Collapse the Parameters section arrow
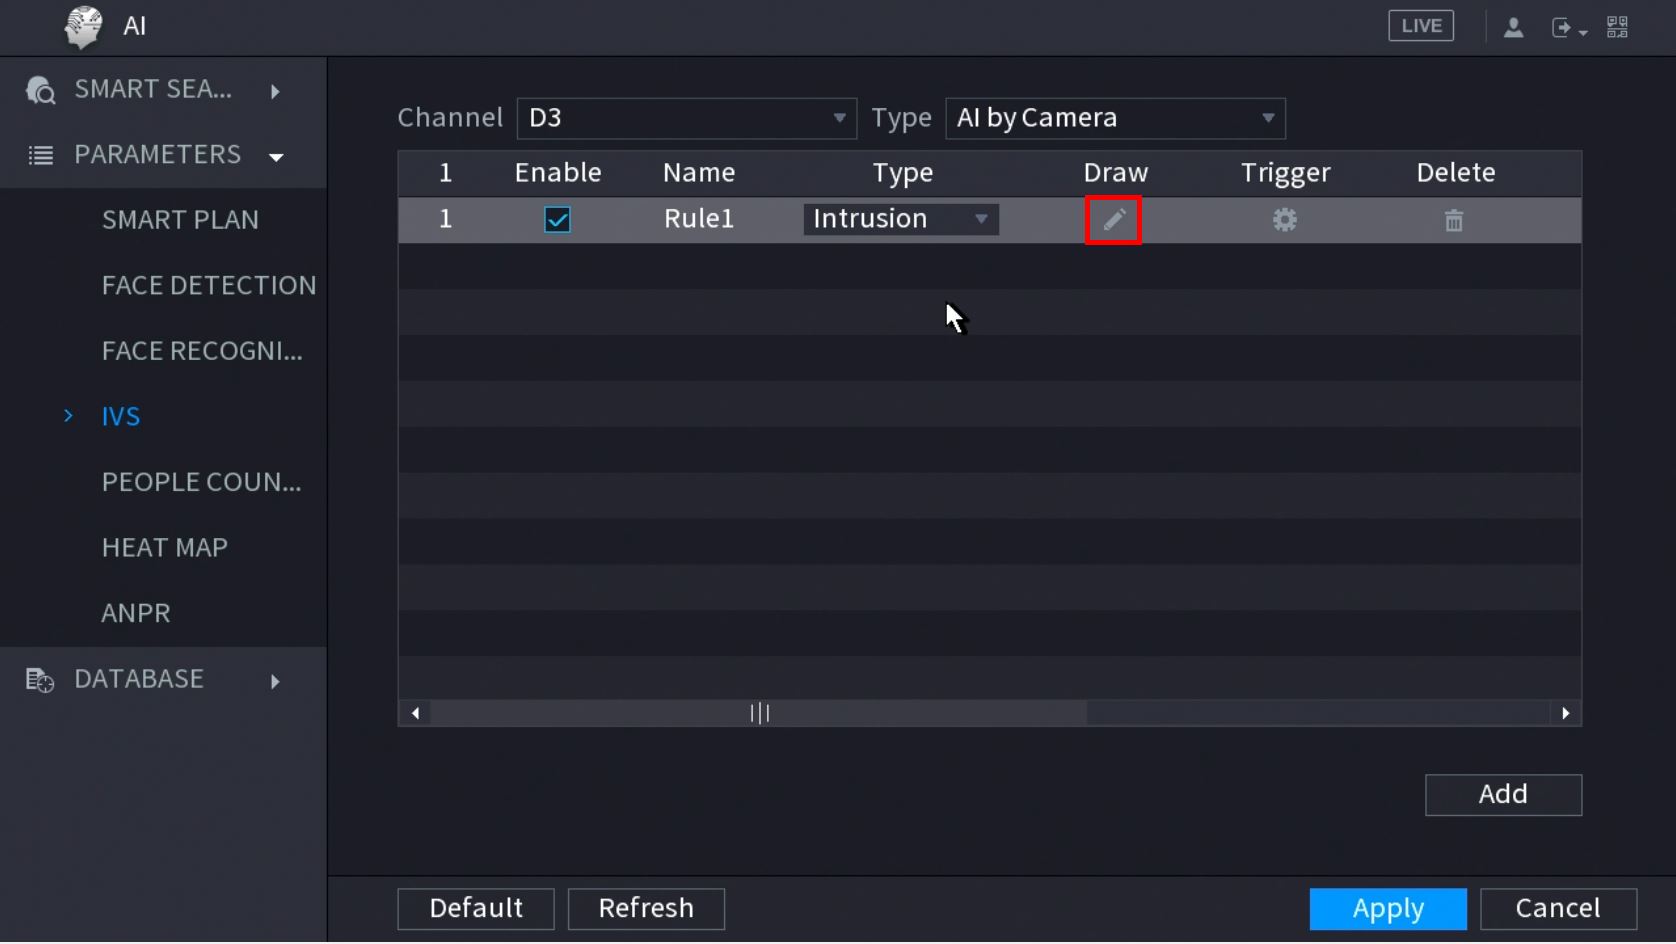 276,156
